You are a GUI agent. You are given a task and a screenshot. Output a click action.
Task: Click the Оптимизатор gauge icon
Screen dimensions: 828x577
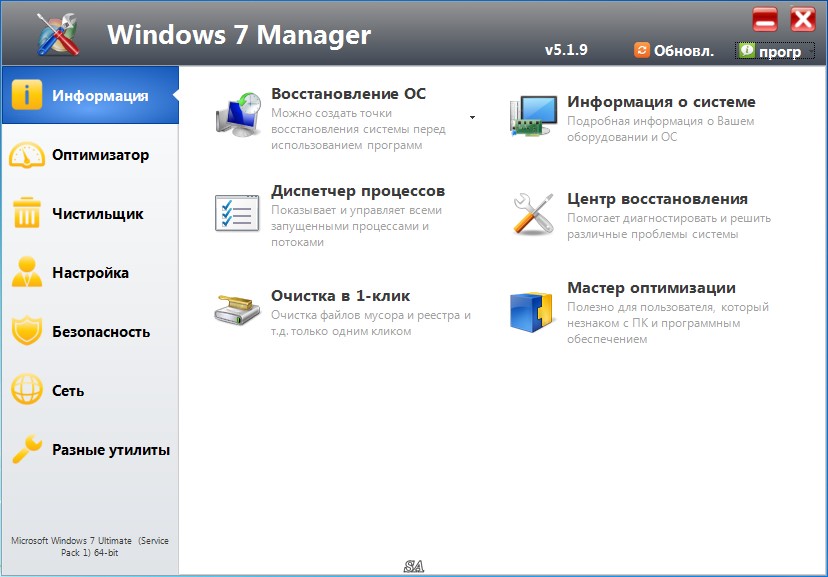tap(26, 155)
